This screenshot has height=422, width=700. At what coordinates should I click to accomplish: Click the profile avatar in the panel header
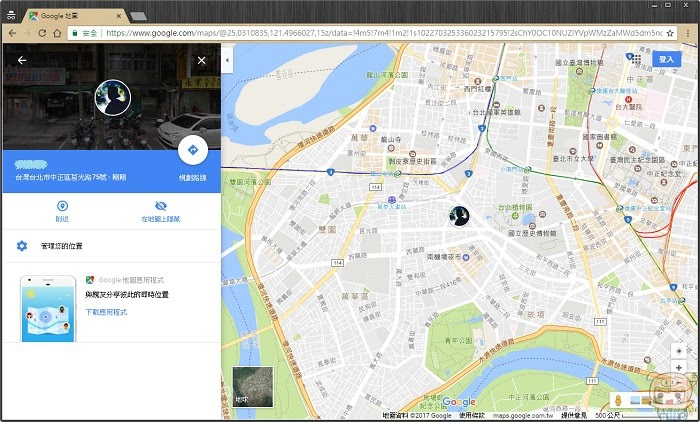click(x=112, y=97)
